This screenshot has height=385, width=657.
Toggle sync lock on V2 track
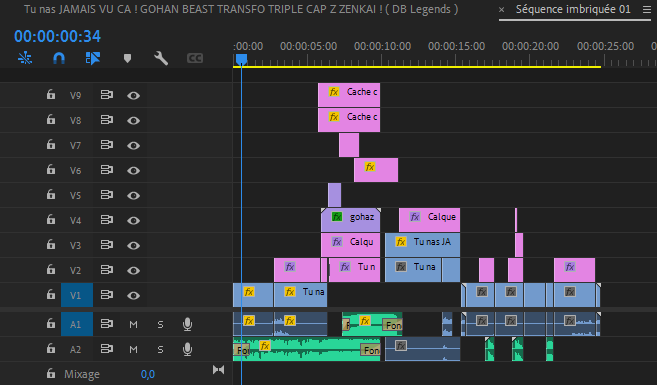click(107, 270)
